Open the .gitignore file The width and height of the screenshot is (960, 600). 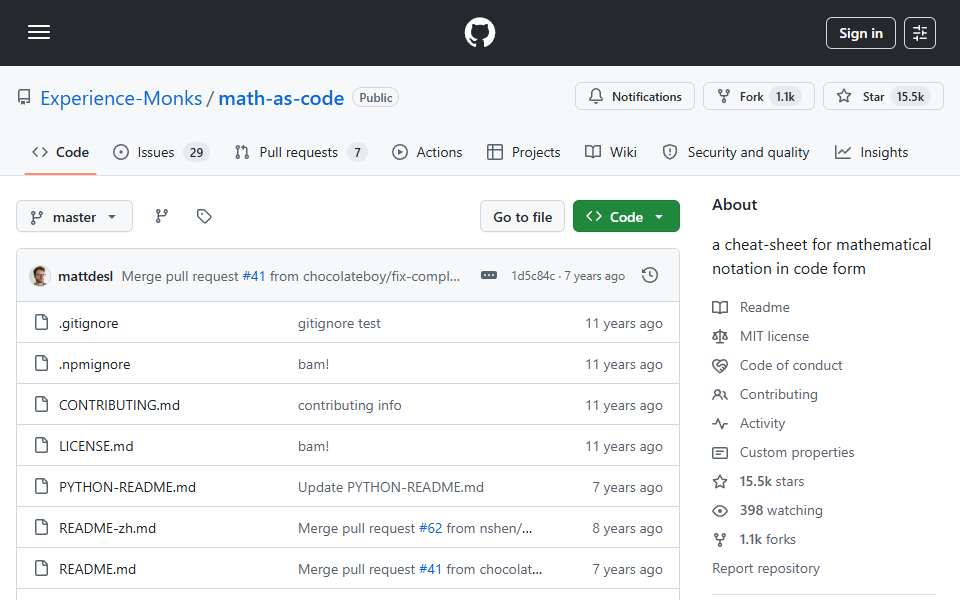pyautogui.click(x=89, y=323)
